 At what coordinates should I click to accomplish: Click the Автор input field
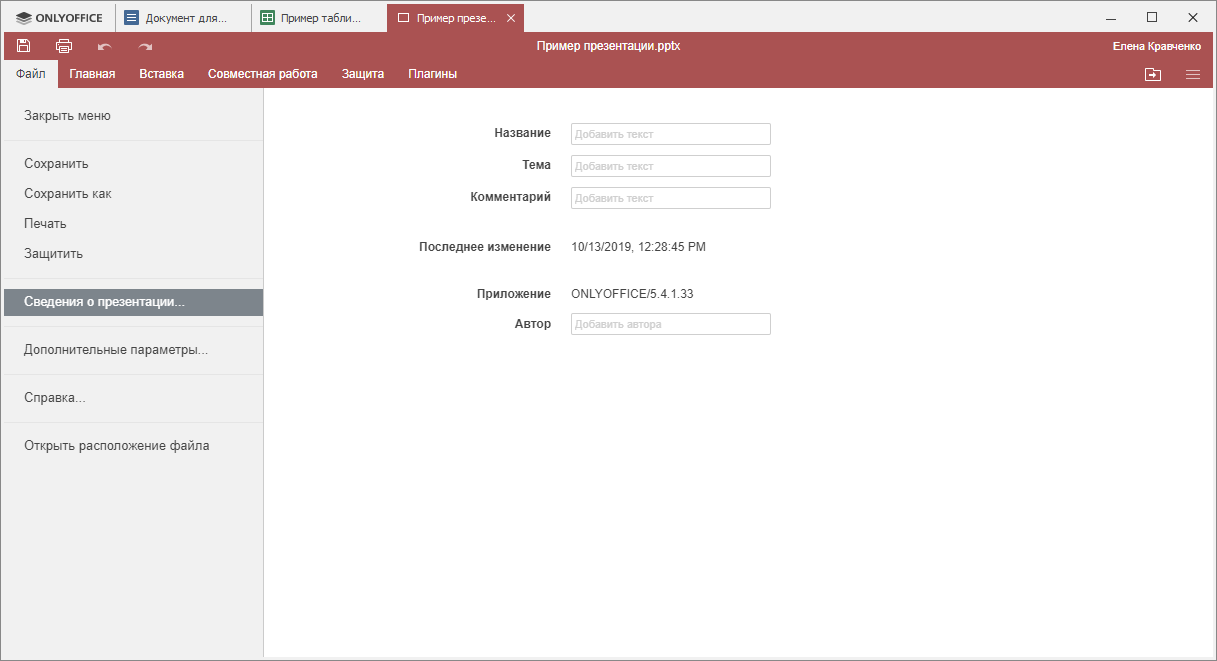(x=670, y=324)
